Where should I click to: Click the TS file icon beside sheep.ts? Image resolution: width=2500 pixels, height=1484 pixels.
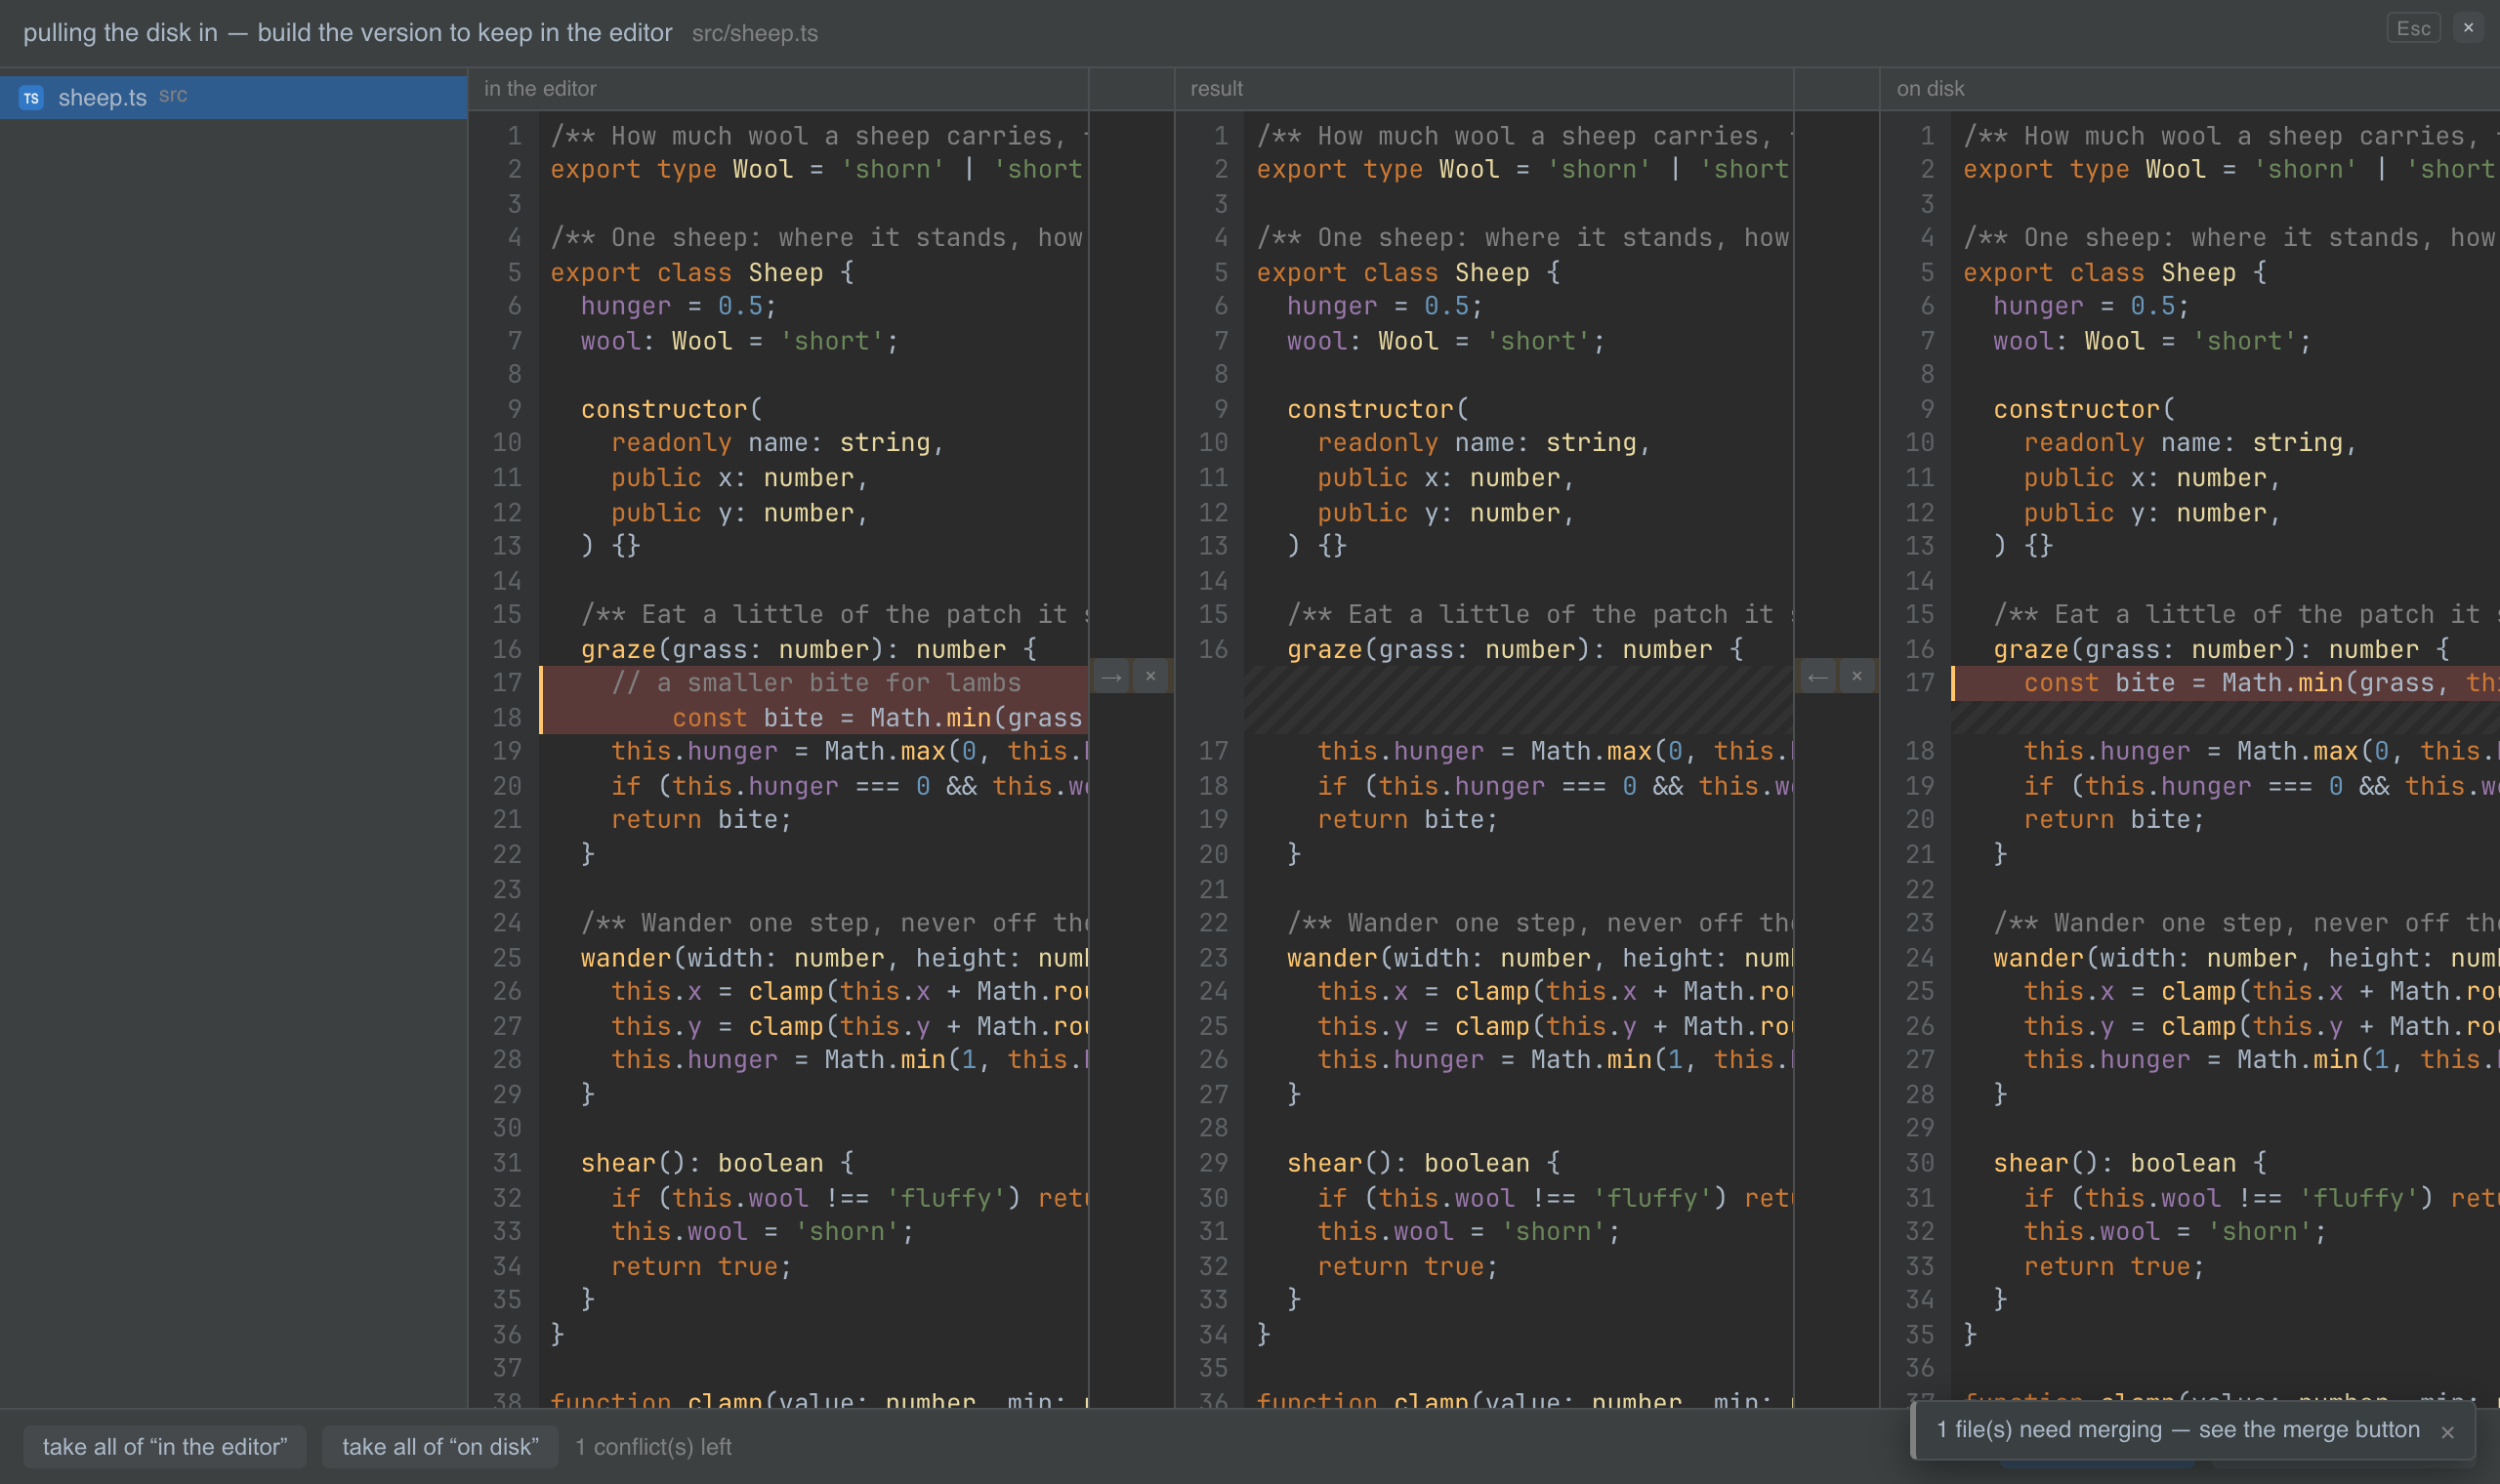(x=31, y=97)
